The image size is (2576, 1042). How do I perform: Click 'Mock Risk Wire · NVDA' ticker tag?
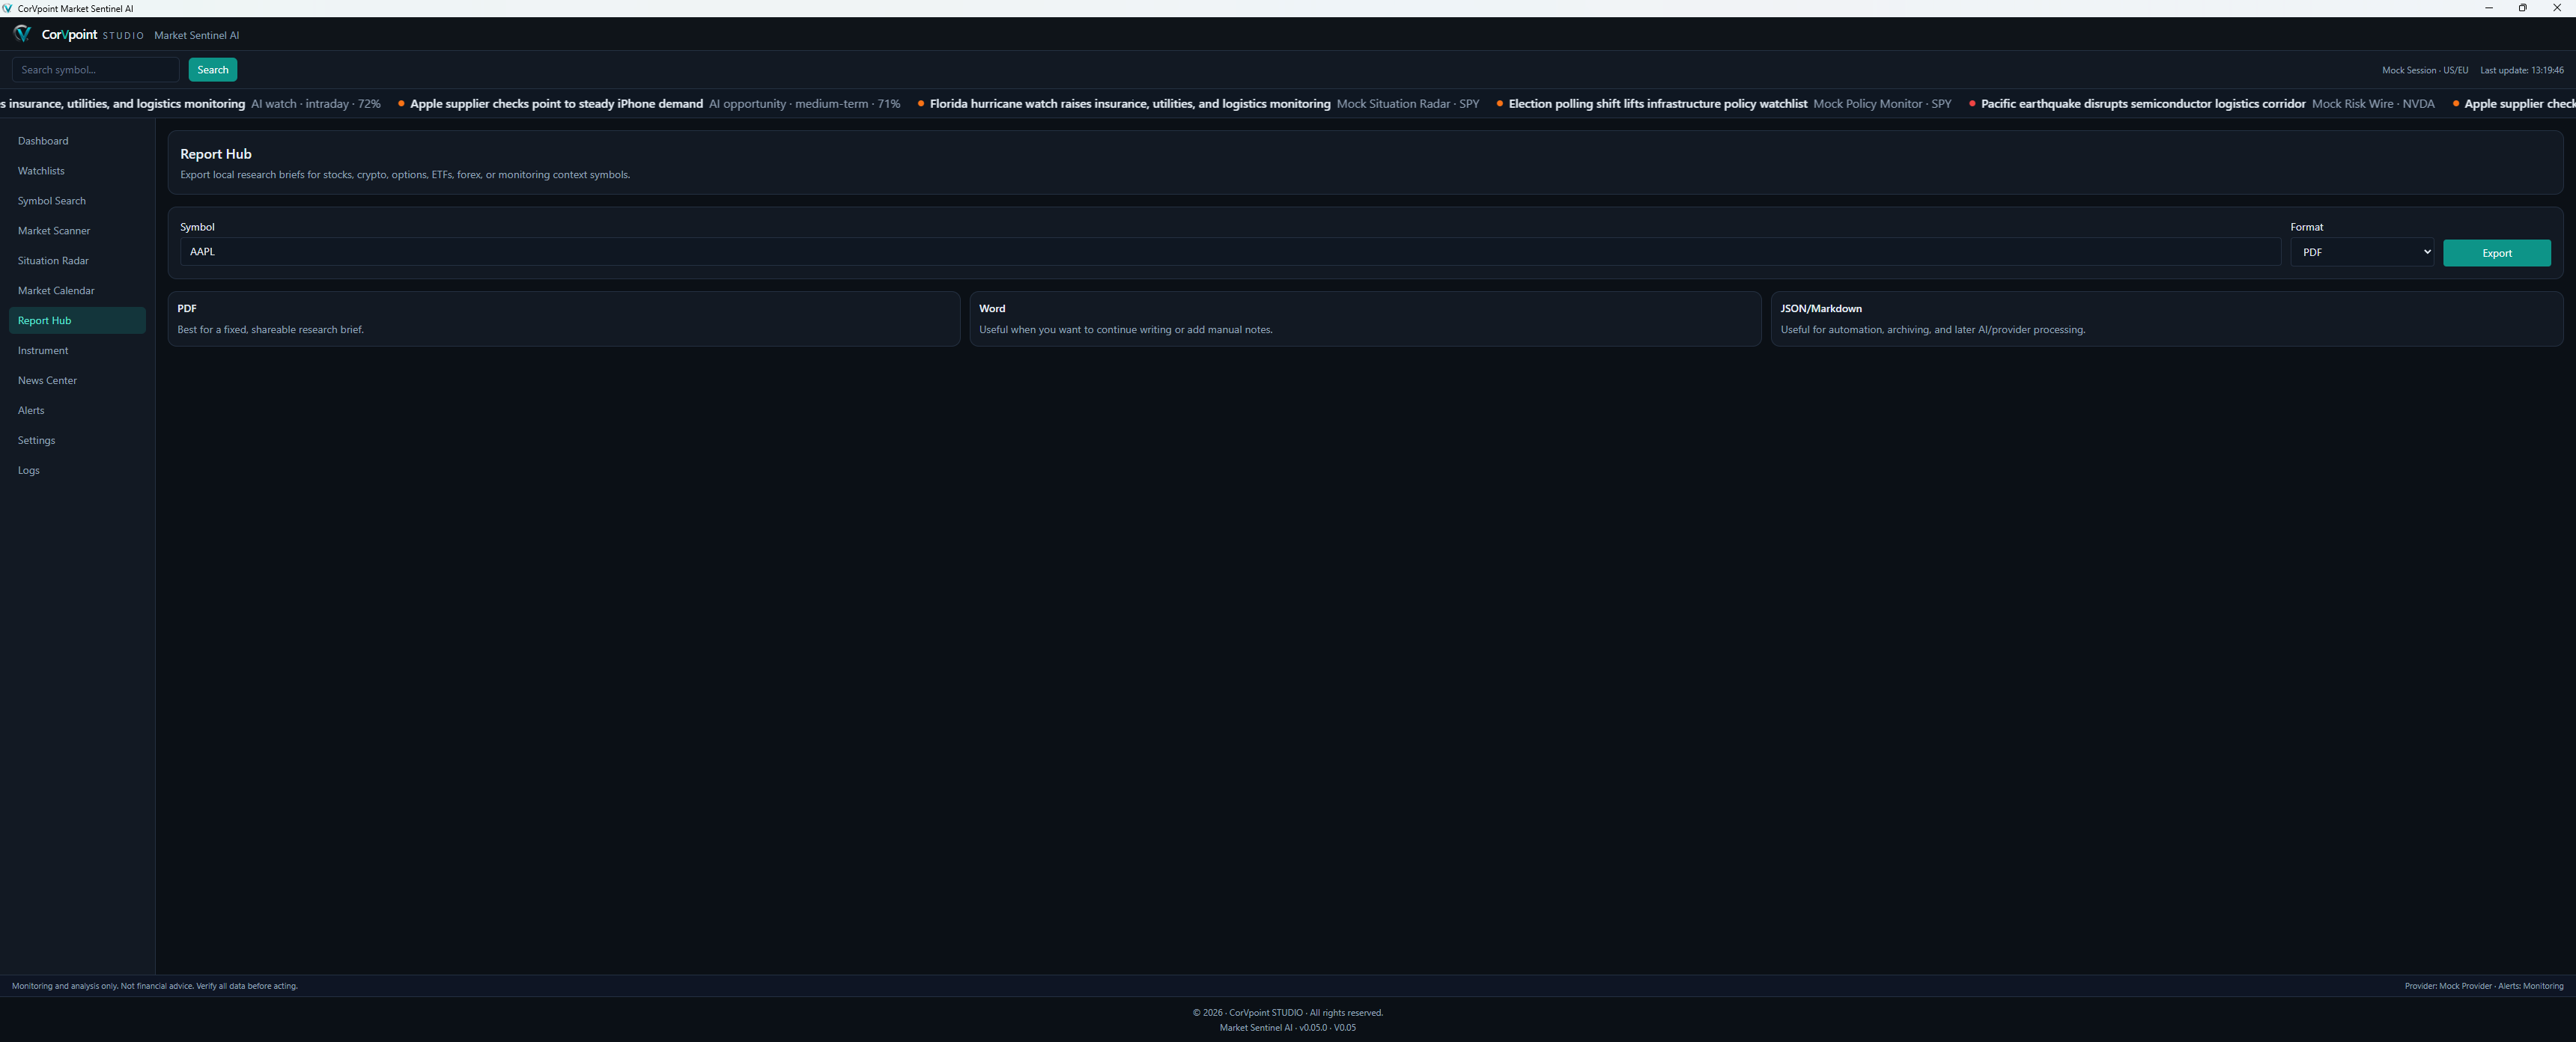pyautogui.click(x=2373, y=104)
